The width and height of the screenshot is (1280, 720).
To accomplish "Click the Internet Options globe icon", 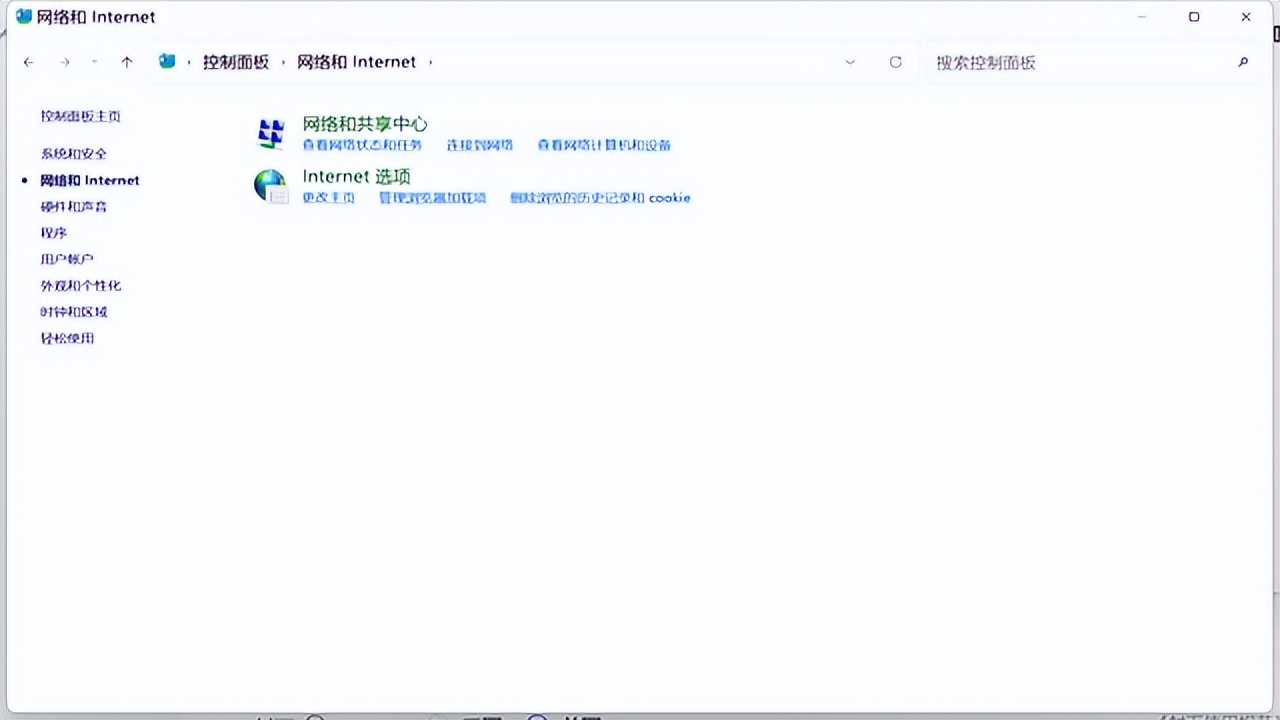I will (x=270, y=186).
